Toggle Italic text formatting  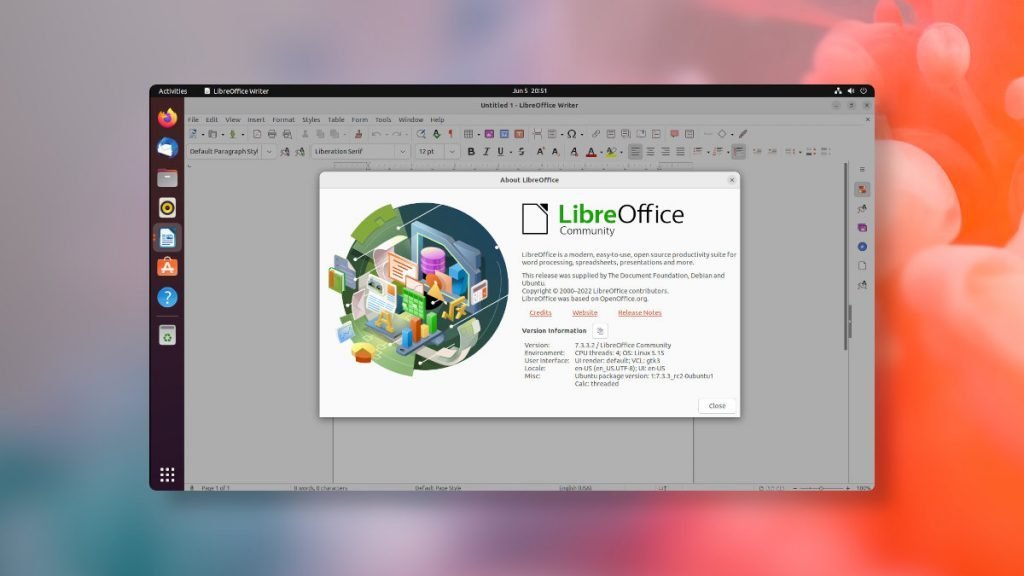[486, 152]
